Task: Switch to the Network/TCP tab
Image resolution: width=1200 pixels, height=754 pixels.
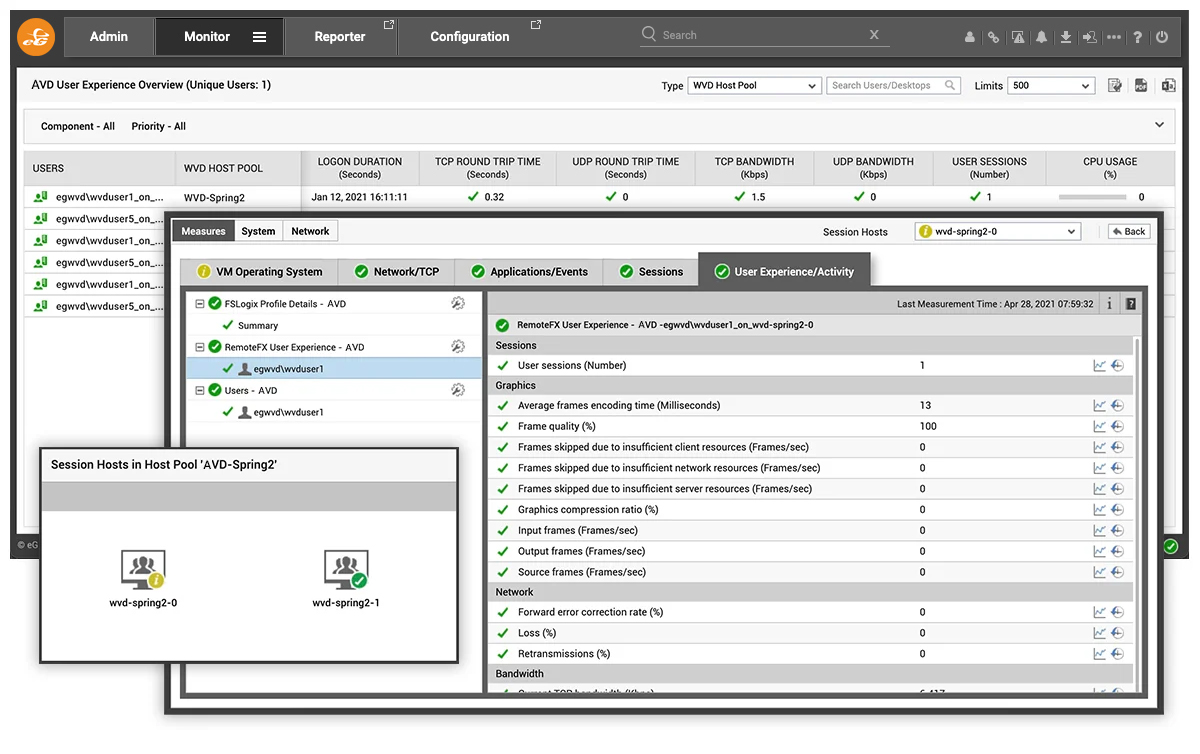Action: pos(396,272)
